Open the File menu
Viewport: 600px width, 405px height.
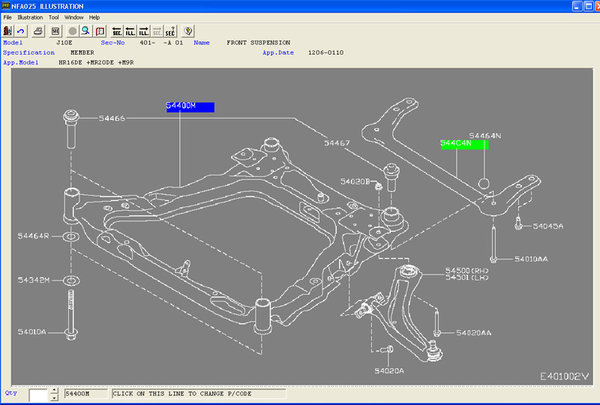tap(8, 18)
